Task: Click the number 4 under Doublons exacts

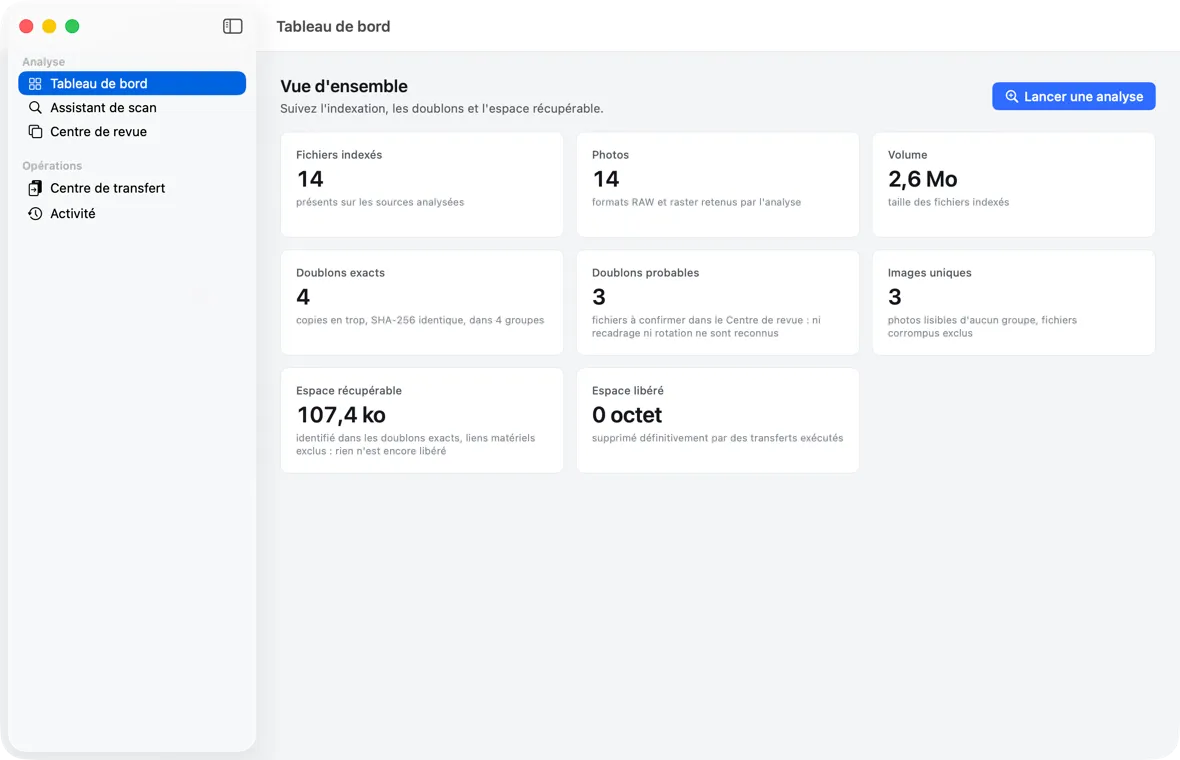Action: point(303,297)
